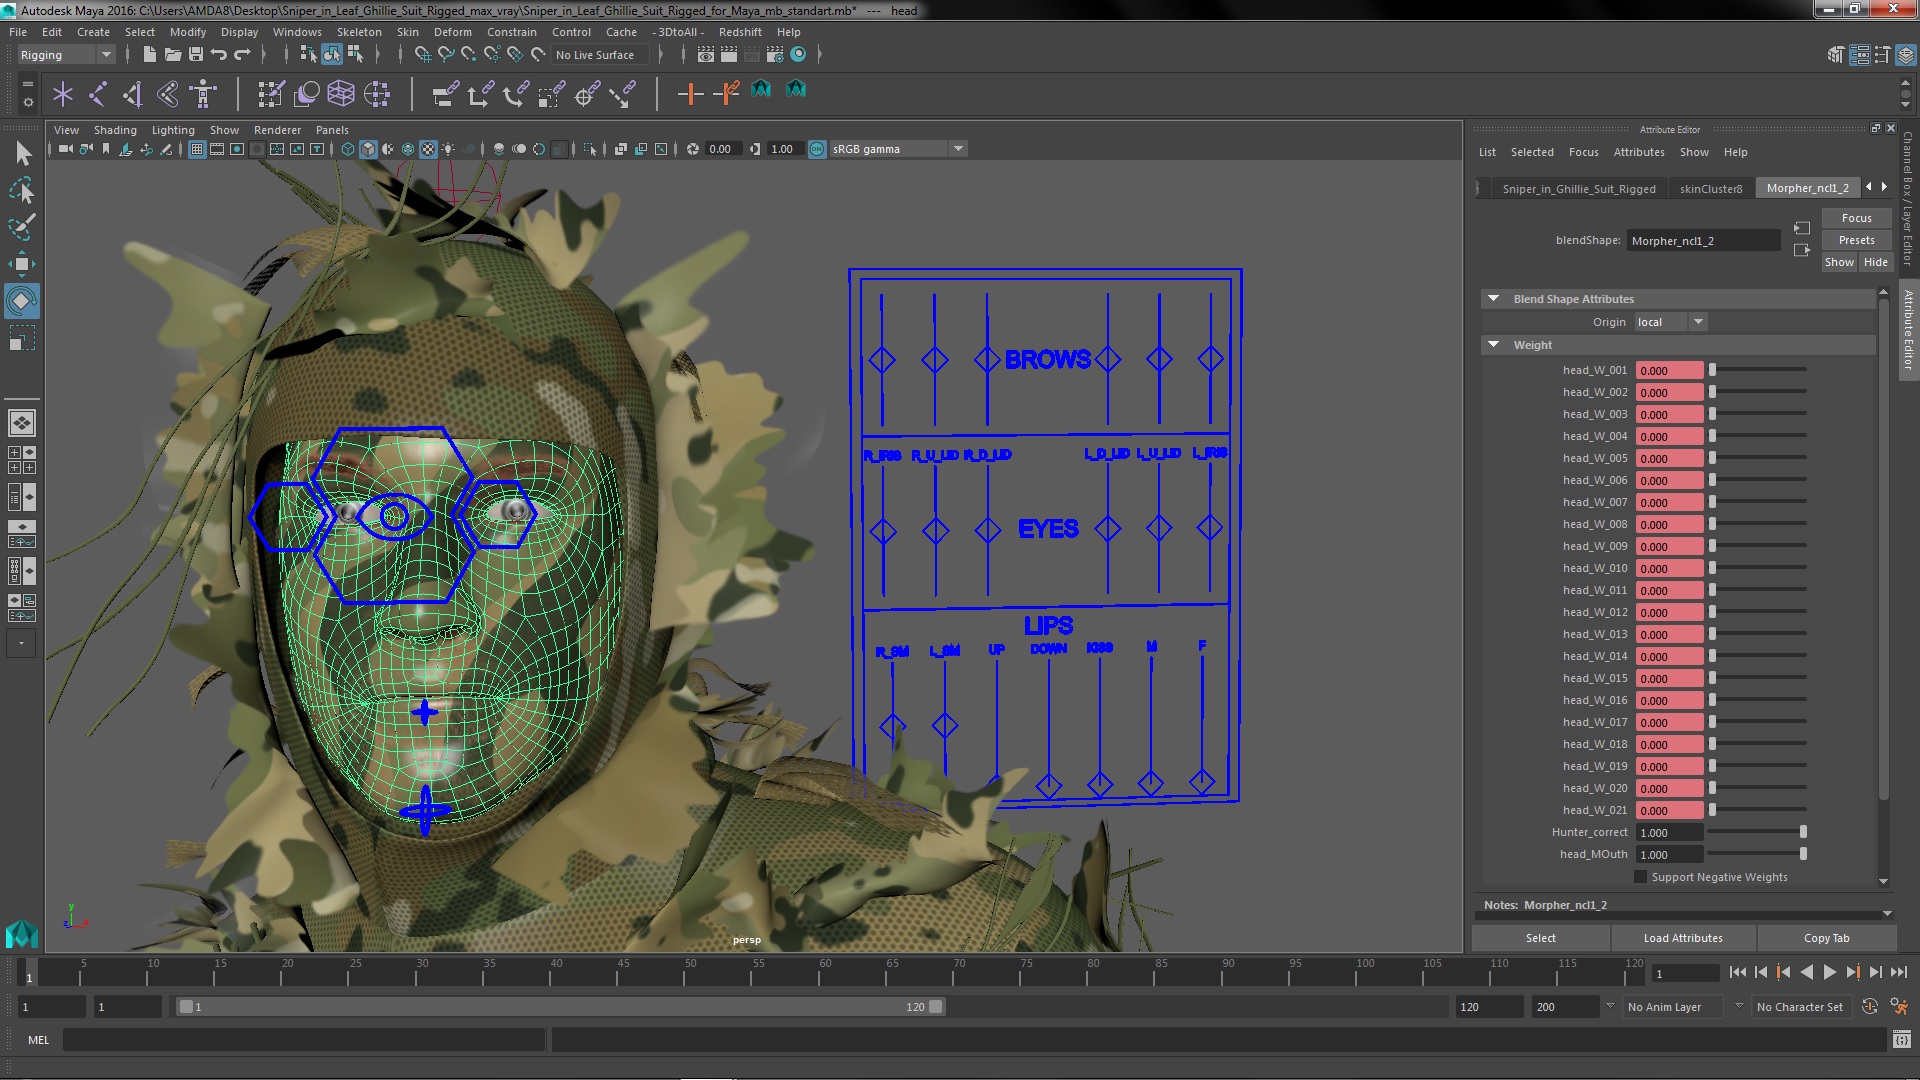
Task: Apply the Point Constraint shelf icon
Action: (x=480, y=94)
